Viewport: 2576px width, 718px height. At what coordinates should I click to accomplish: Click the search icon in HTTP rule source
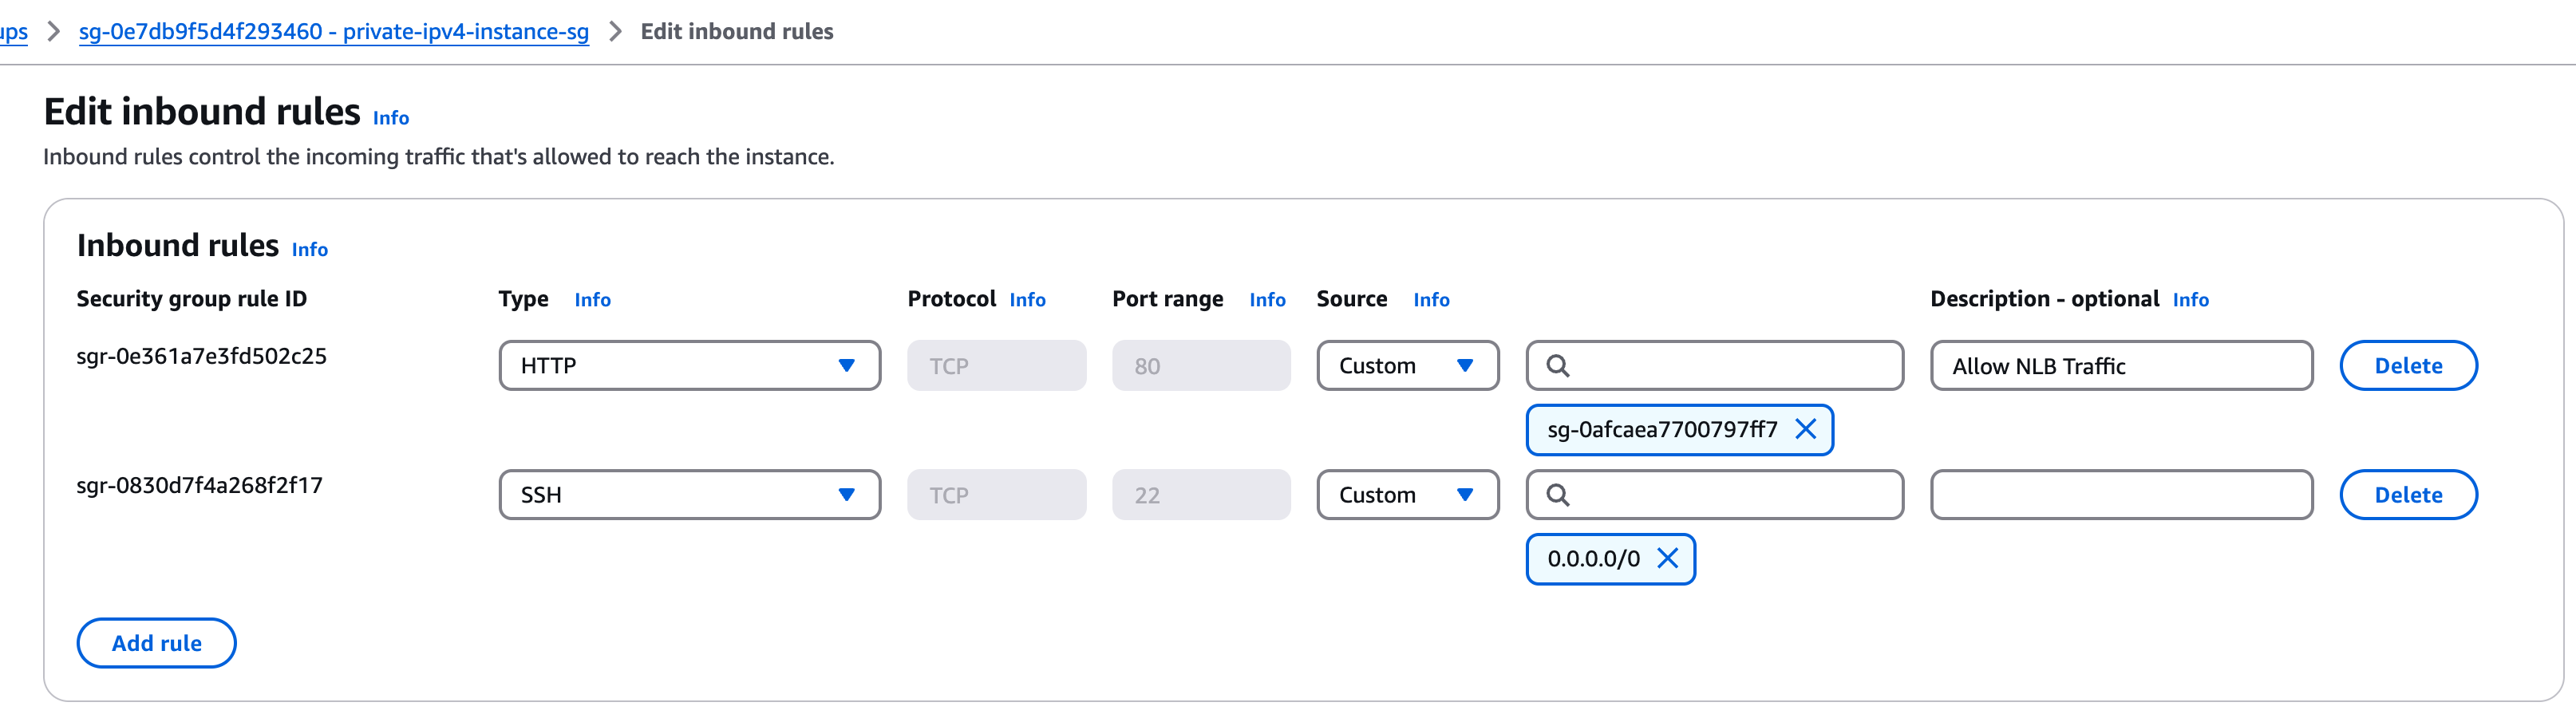coord(1557,366)
